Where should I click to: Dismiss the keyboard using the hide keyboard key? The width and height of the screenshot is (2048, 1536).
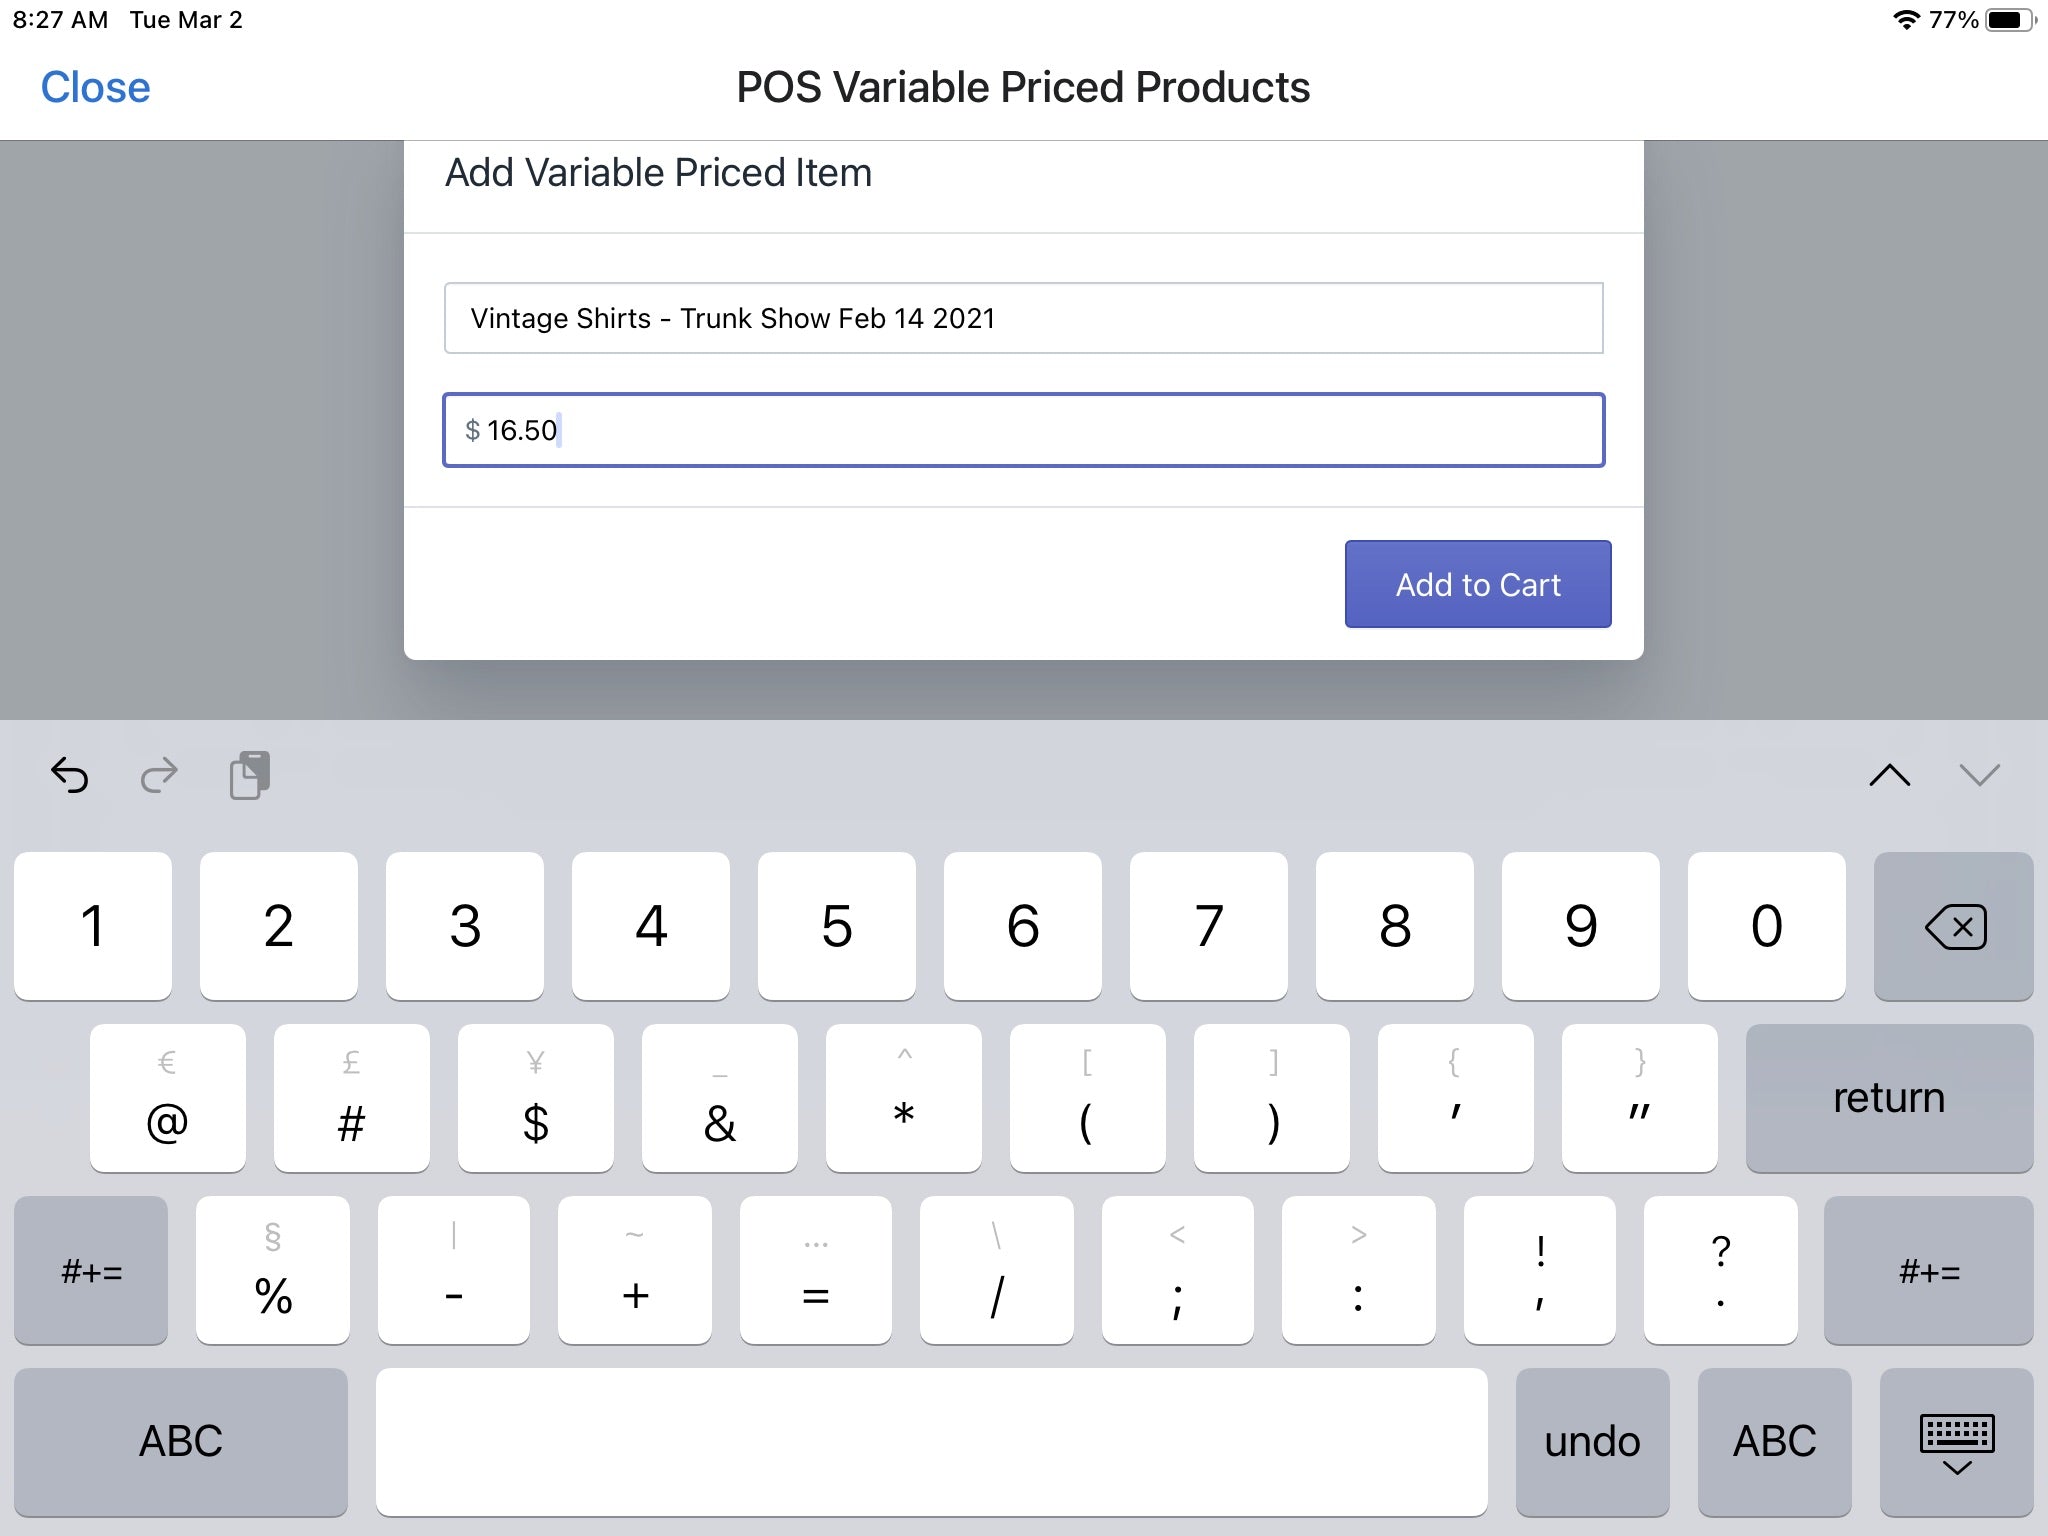pos(1957,1440)
